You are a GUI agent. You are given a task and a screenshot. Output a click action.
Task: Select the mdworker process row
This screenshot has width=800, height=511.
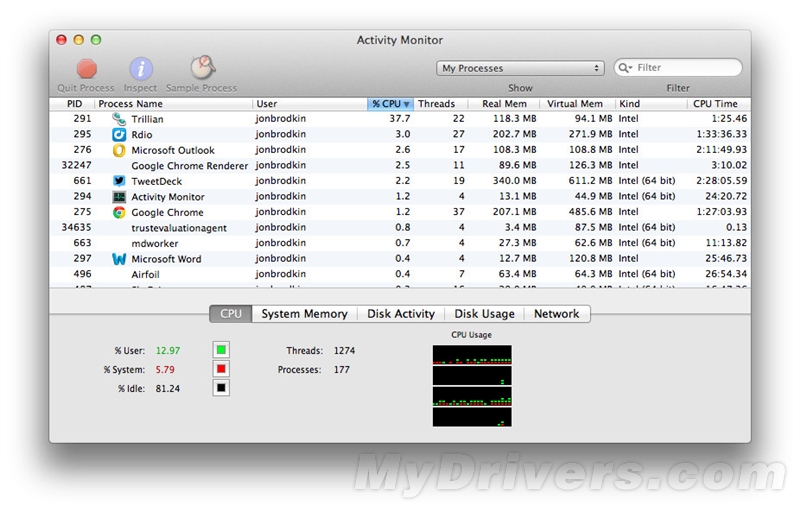pos(400,243)
